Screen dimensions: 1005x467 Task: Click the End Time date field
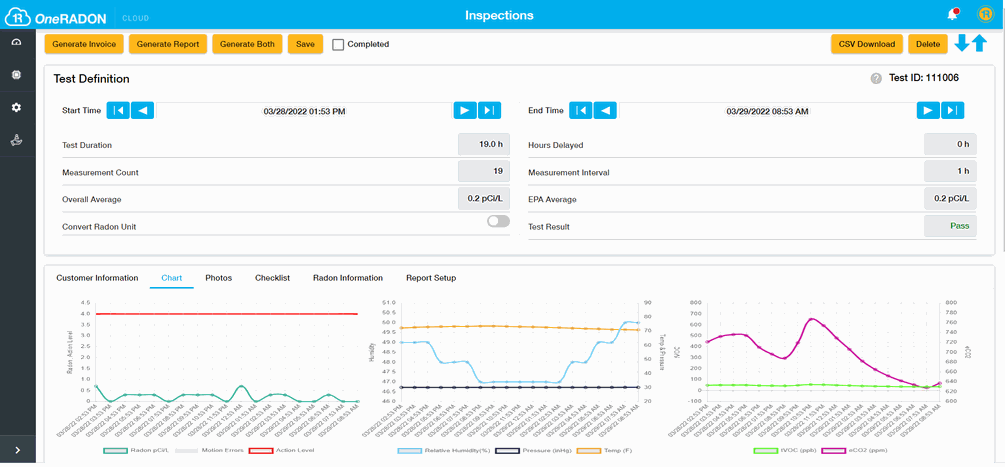click(x=767, y=111)
